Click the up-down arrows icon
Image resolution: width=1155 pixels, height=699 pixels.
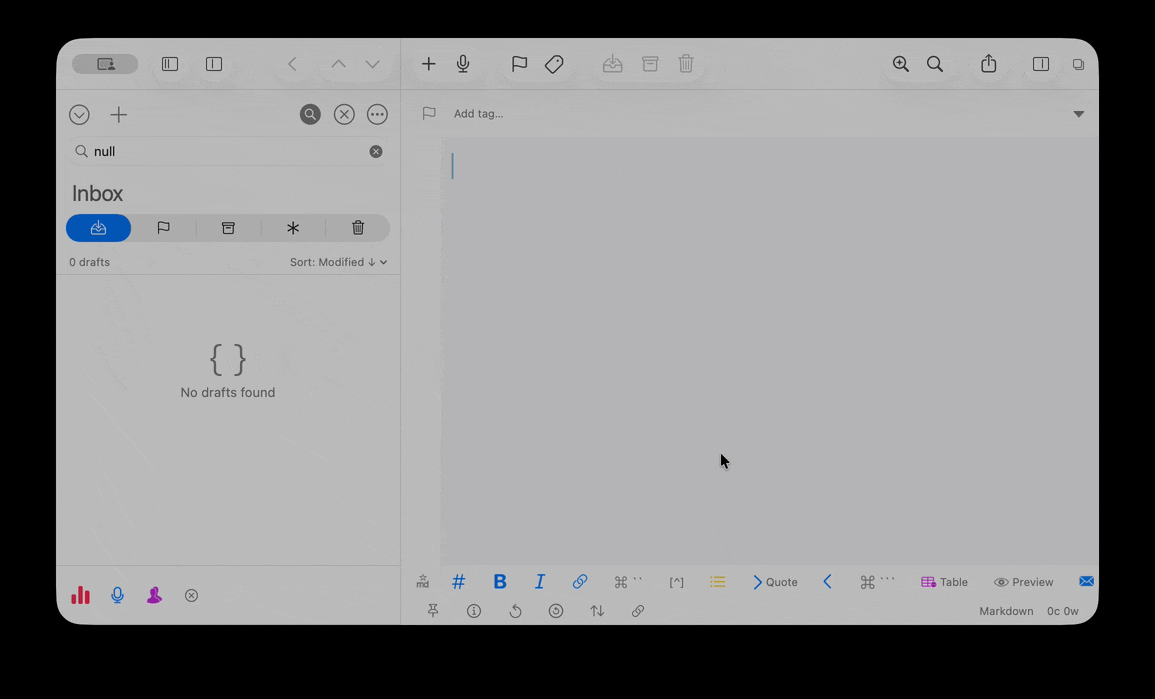(x=597, y=611)
